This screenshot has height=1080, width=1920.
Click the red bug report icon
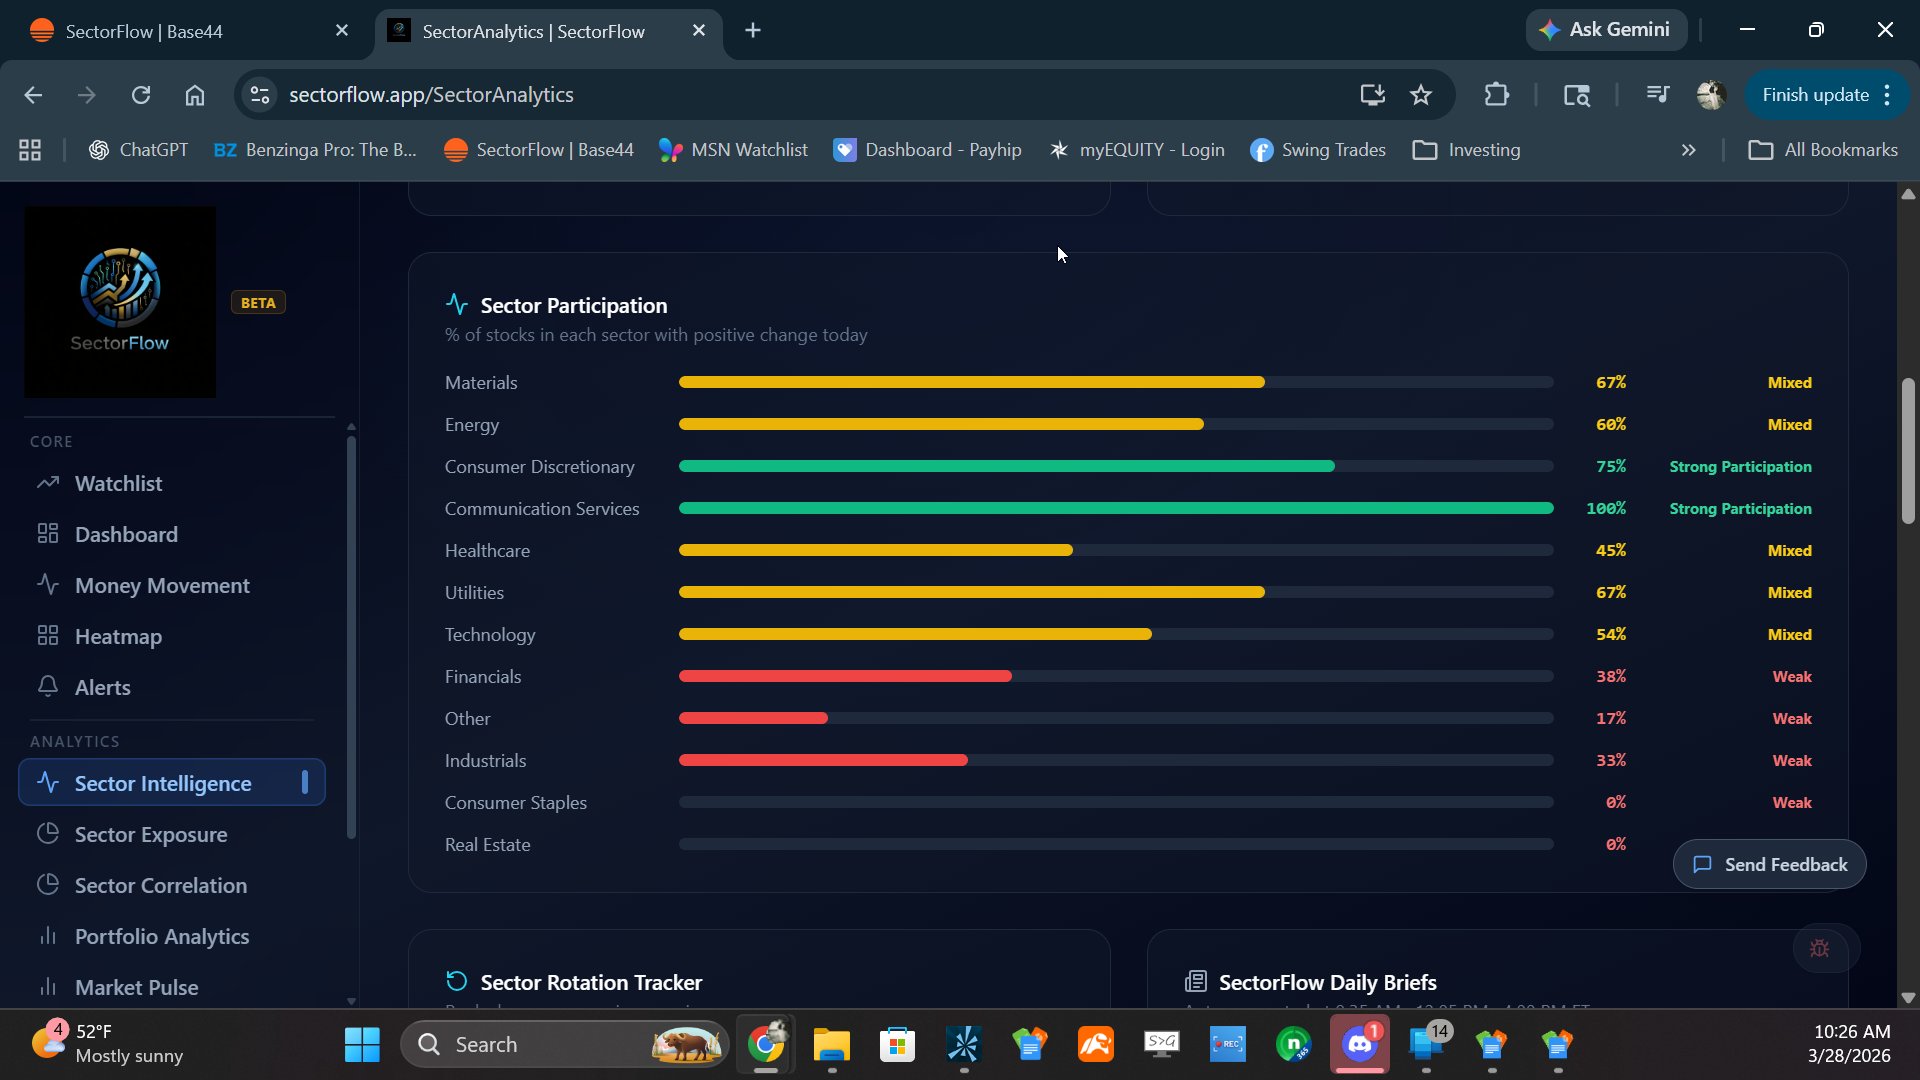pos(1820,948)
